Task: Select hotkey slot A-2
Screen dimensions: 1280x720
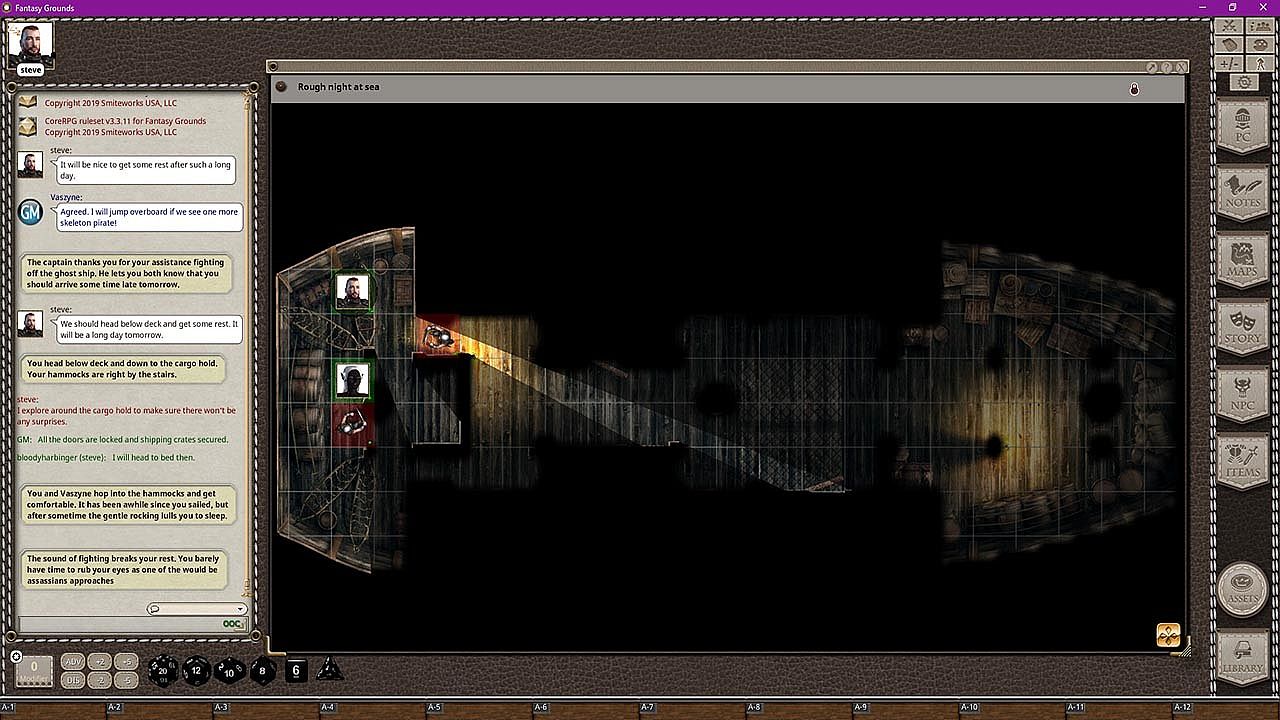Action: (x=160, y=710)
